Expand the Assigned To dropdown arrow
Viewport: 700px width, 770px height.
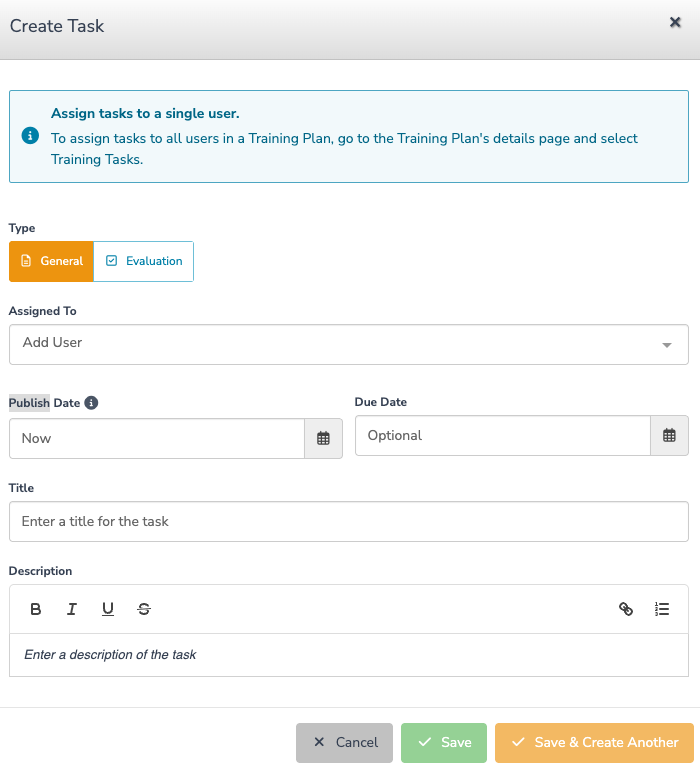(667, 345)
